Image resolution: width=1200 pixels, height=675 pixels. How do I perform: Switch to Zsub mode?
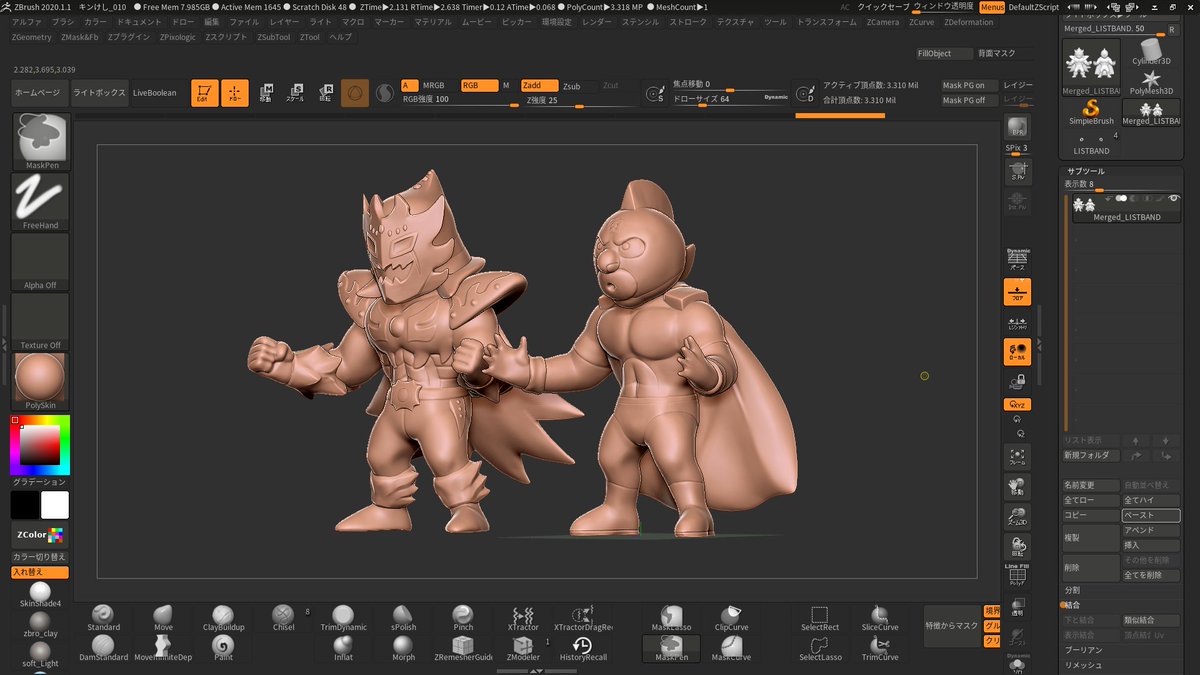(572, 86)
